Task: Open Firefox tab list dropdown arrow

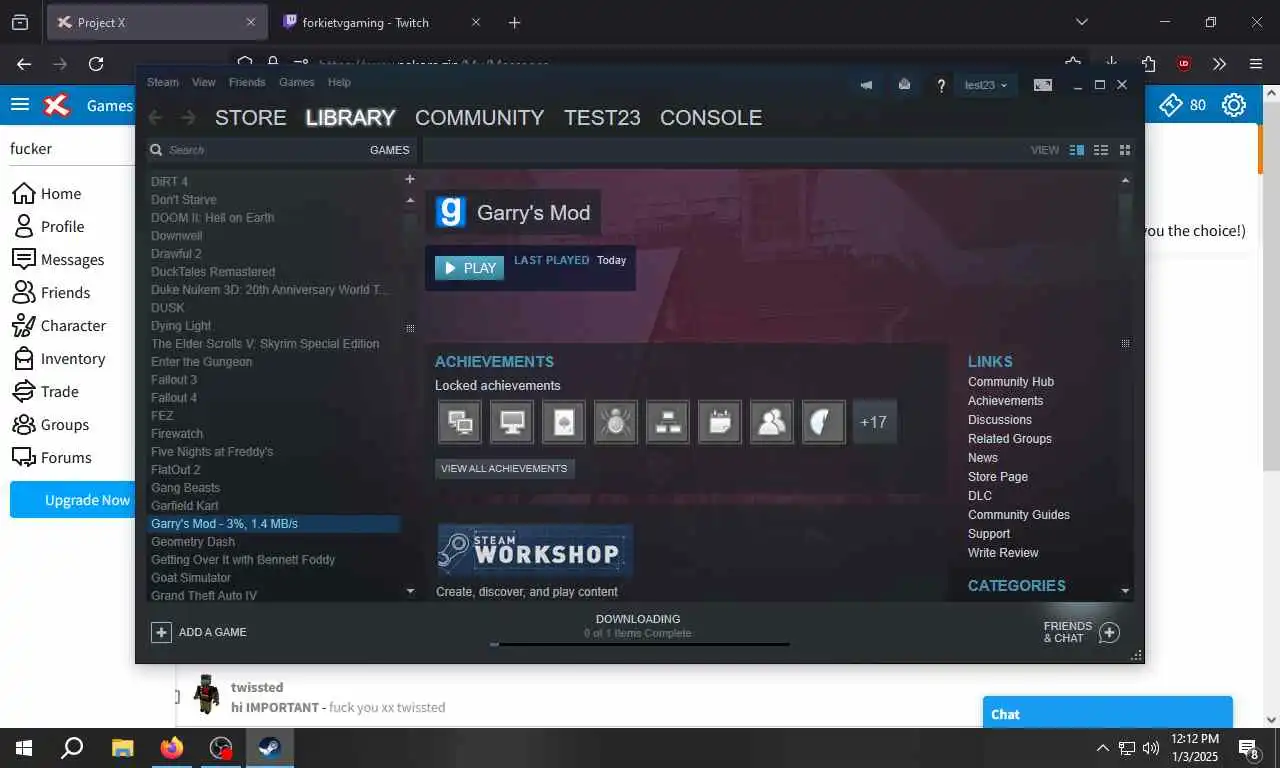Action: tap(1081, 22)
